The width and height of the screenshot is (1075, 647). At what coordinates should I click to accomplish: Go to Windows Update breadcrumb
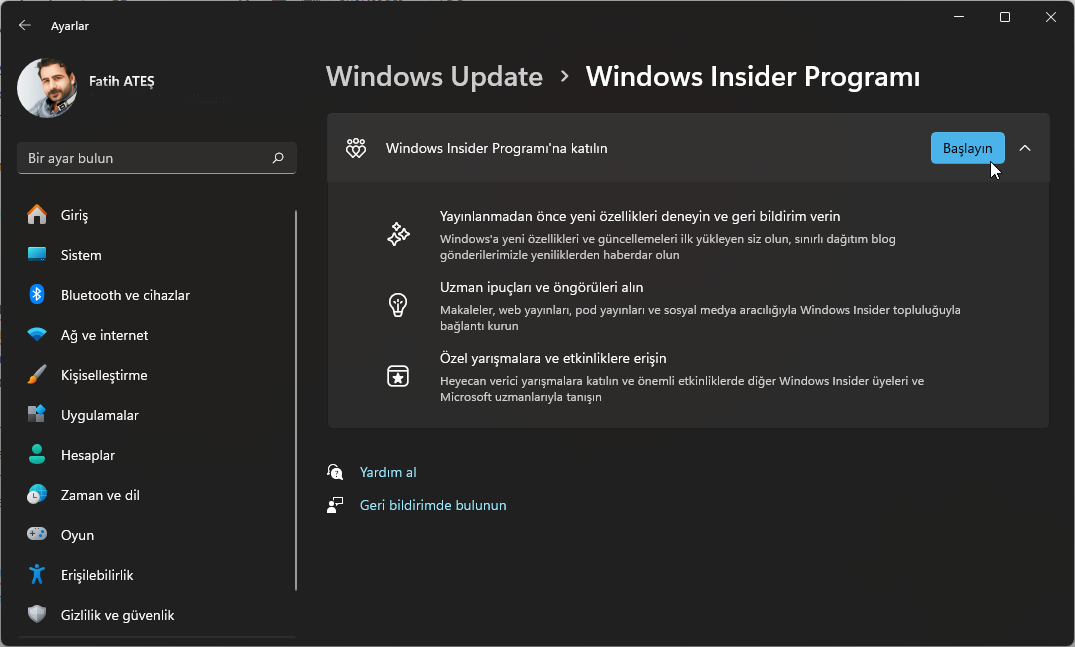pos(434,77)
